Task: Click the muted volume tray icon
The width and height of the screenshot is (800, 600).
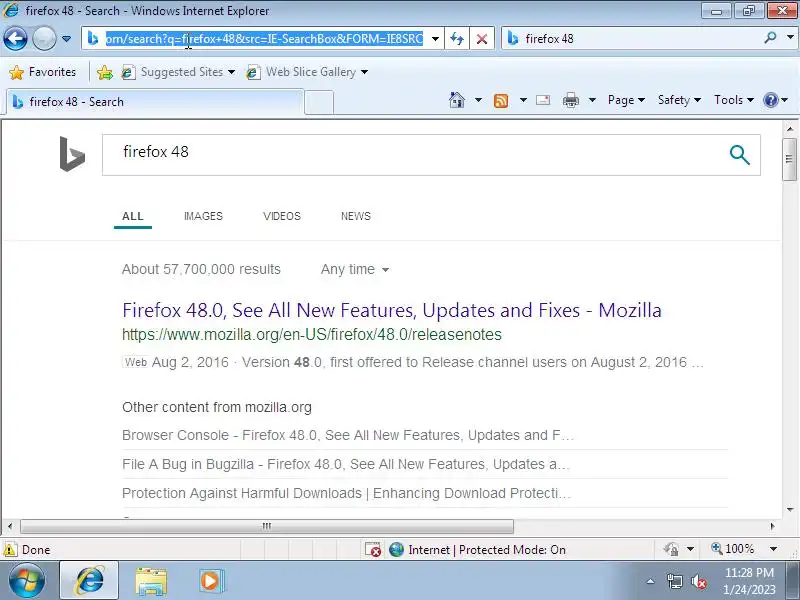Action: tap(698, 582)
